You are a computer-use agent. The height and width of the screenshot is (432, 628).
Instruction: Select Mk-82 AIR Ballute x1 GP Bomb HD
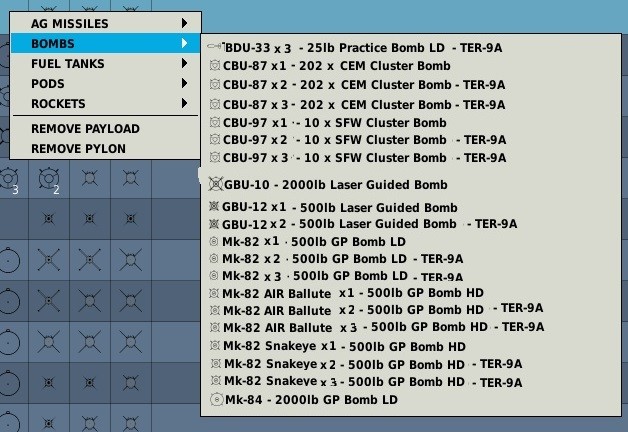tap(346, 293)
